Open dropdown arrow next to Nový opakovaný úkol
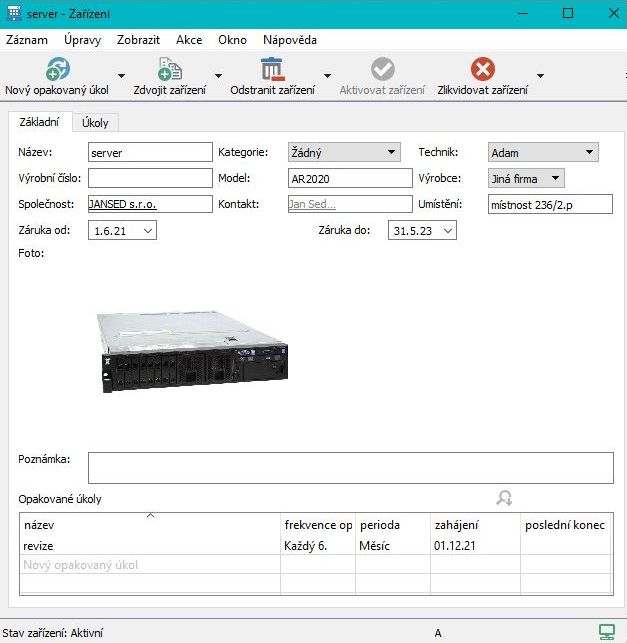 pyautogui.click(x=121, y=76)
